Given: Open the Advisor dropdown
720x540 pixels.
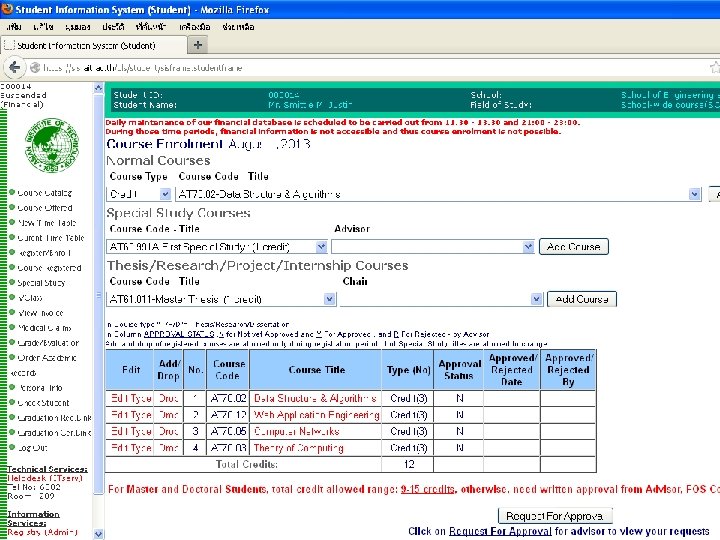Looking at the screenshot, I should [528, 247].
